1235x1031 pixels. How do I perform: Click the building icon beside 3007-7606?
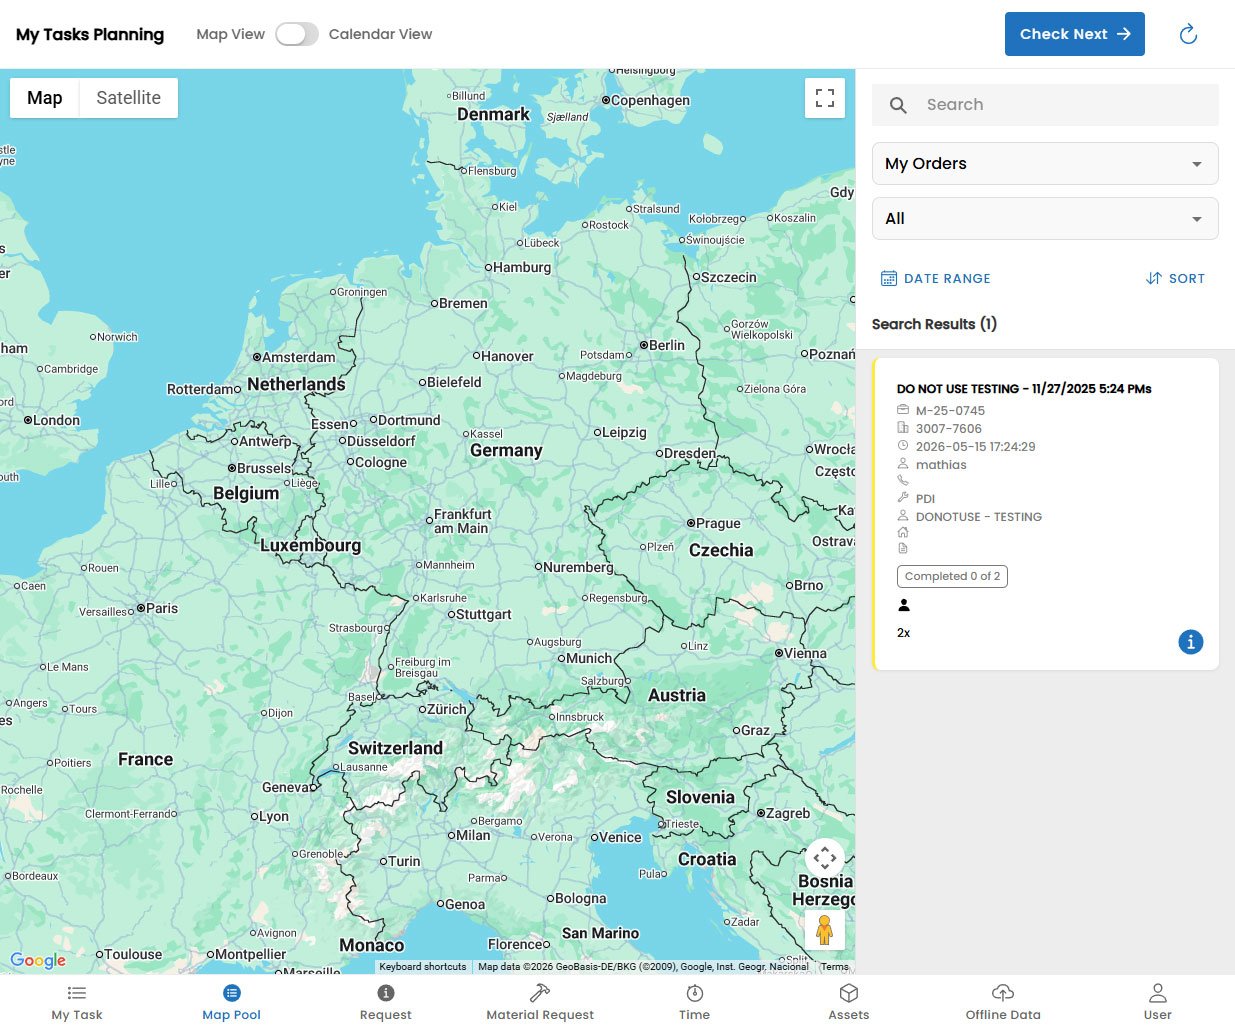(903, 428)
